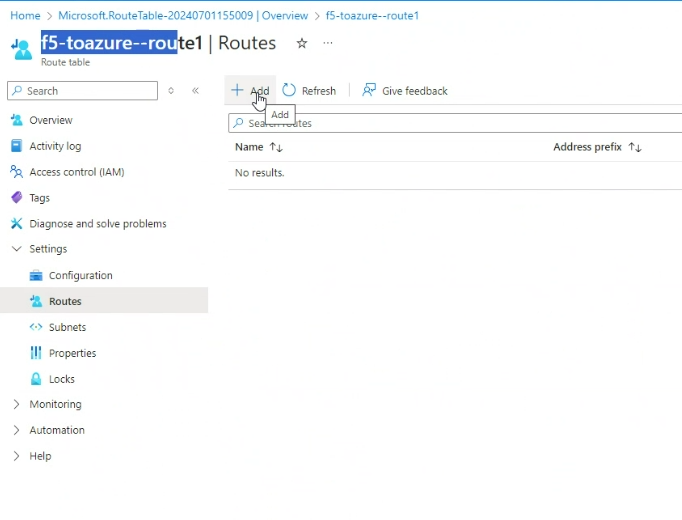Click the Automation section label

coord(57,430)
